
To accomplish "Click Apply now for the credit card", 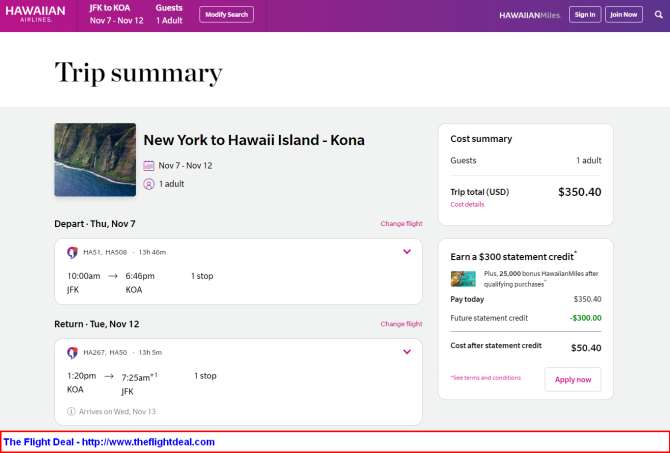I will click(x=573, y=379).
